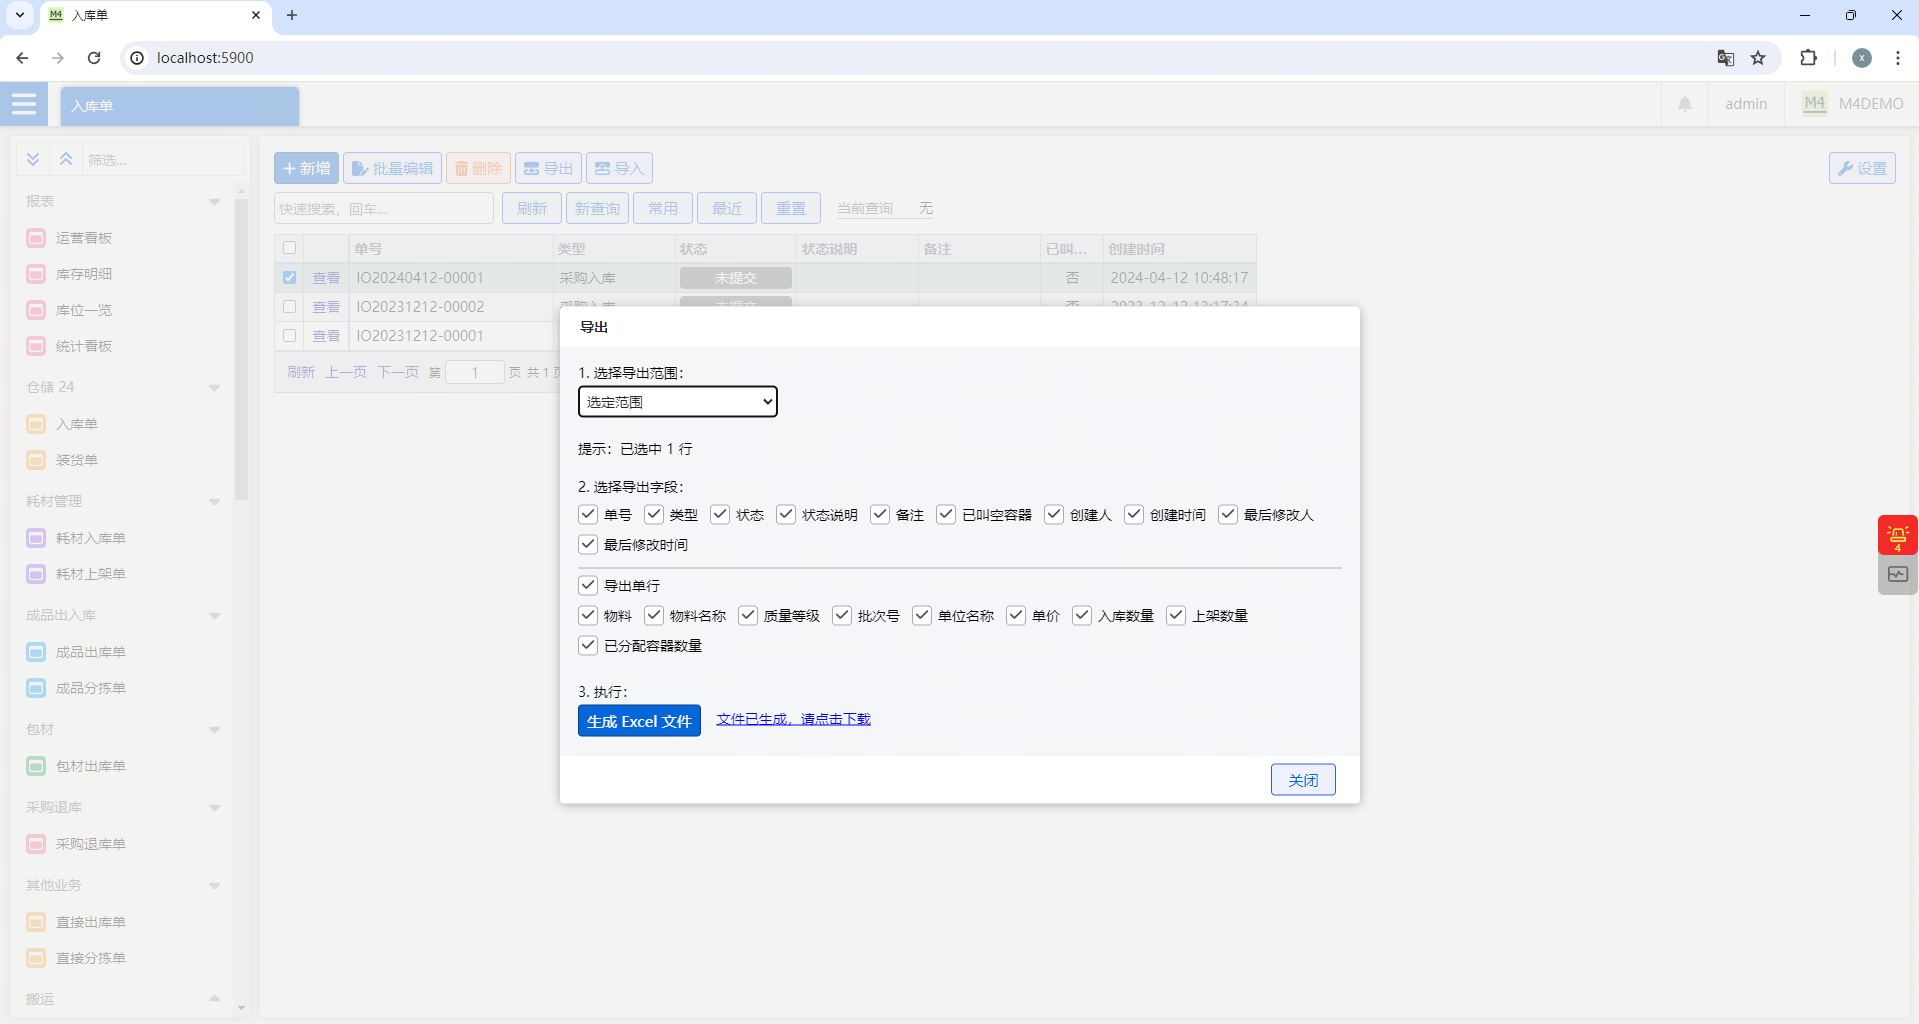Image resolution: width=1919 pixels, height=1024 pixels.
Task: Collapse the 报表 sidebar group
Action: click(214, 202)
